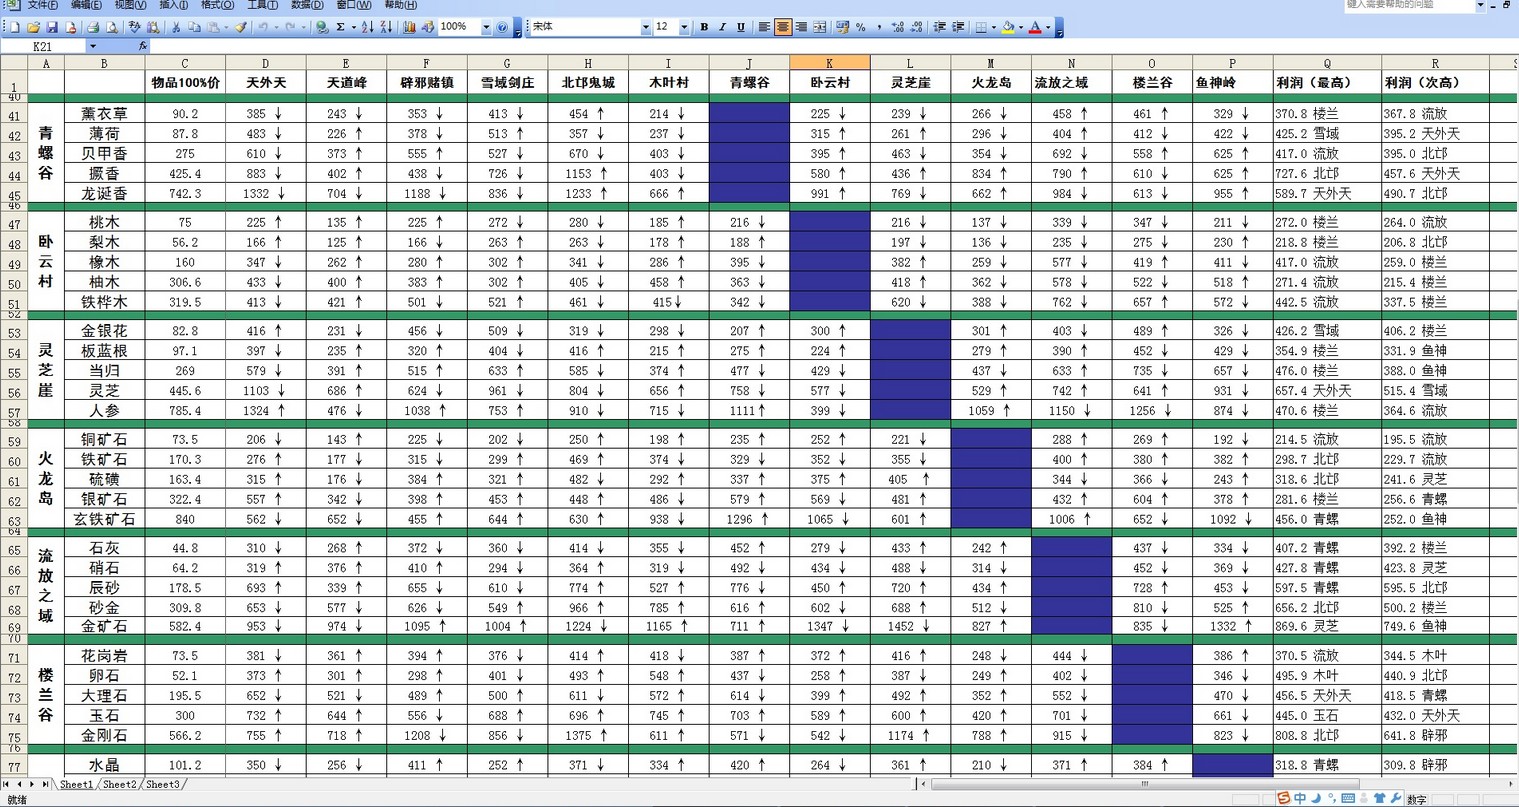The image size is (1519, 807).
Task: Decrease decimal places
Action: [916, 27]
